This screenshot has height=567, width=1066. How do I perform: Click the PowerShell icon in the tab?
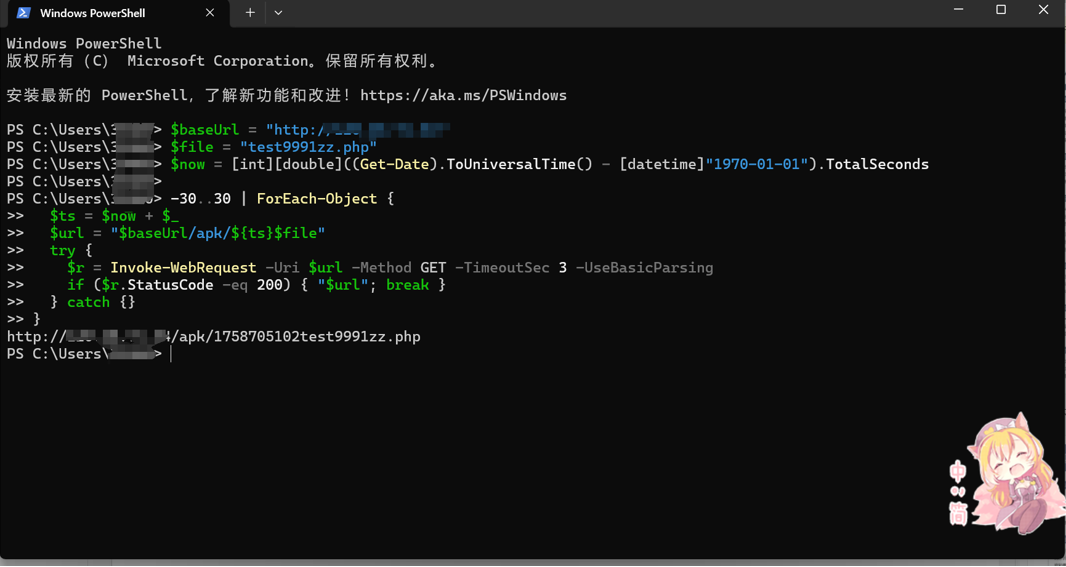[x=23, y=13]
